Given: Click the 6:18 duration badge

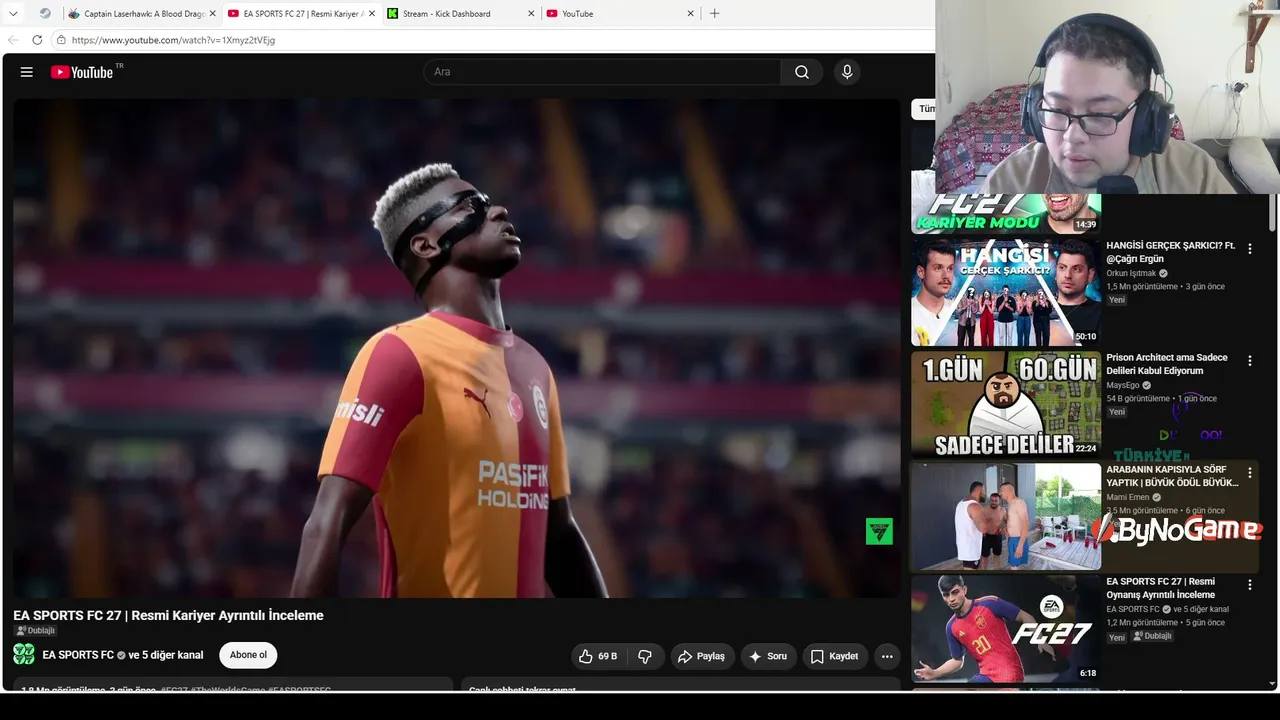Looking at the screenshot, I should (x=1088, y=673).
